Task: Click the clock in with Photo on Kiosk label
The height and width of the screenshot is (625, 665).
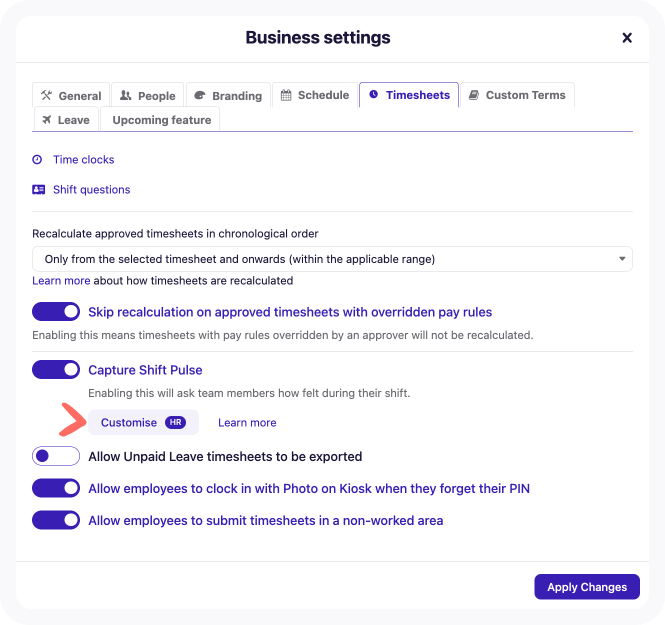Action: [309, 488]
